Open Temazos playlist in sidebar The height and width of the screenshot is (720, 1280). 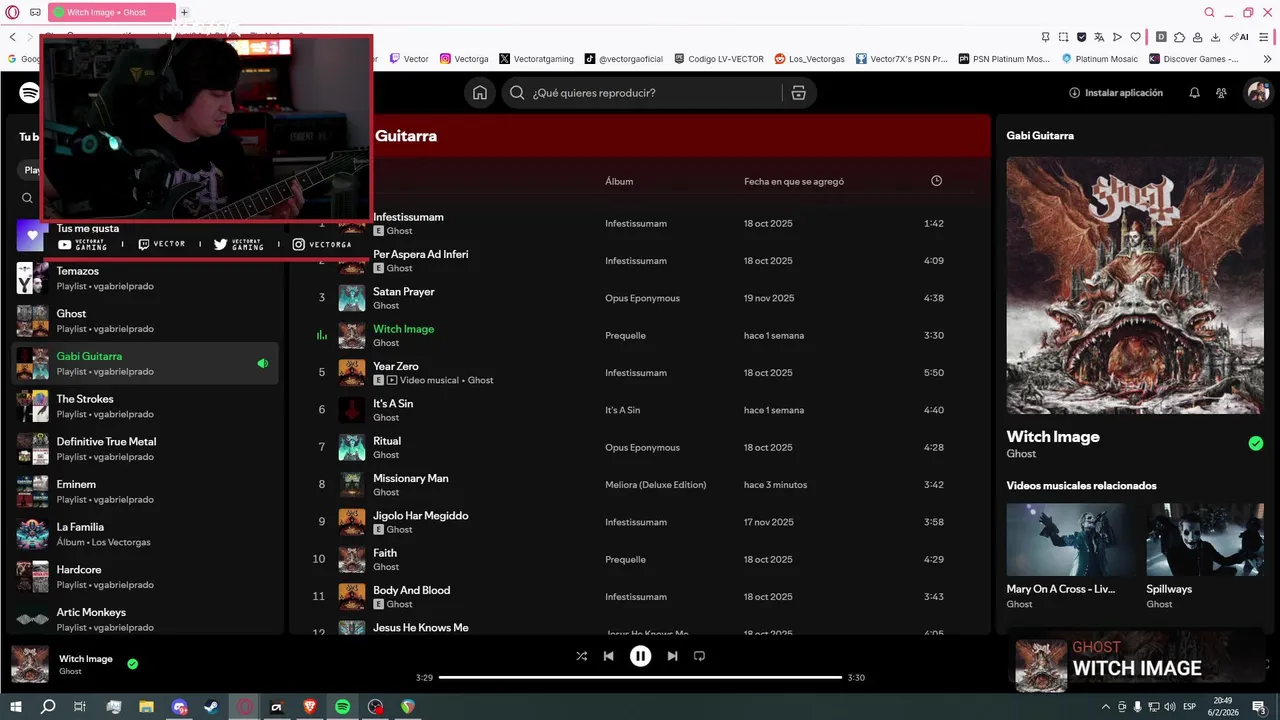[145, 278]
